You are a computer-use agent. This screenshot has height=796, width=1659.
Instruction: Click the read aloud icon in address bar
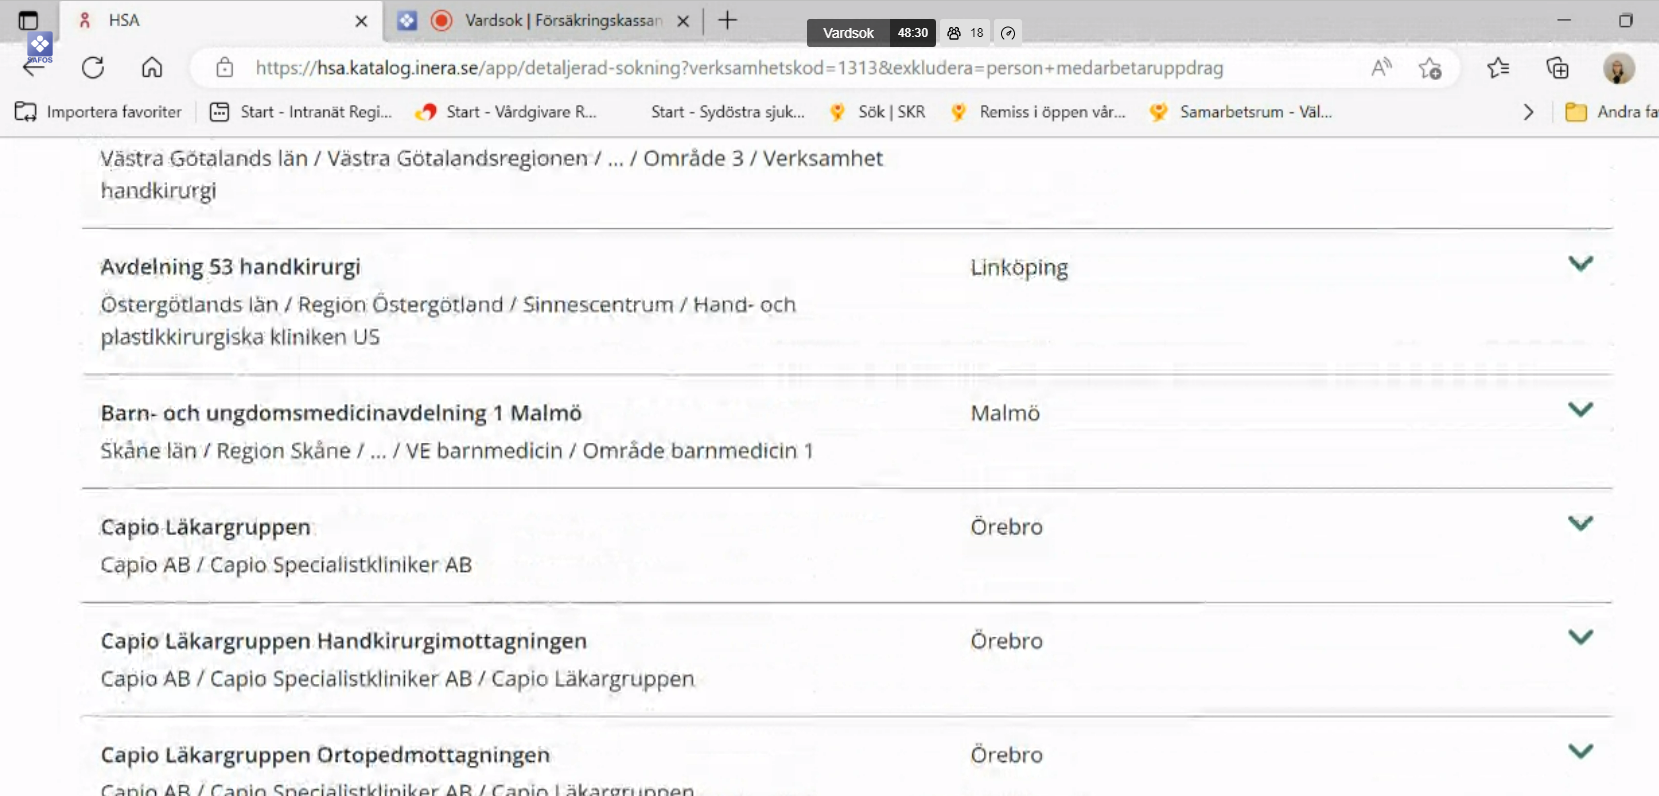[1381, 68]
